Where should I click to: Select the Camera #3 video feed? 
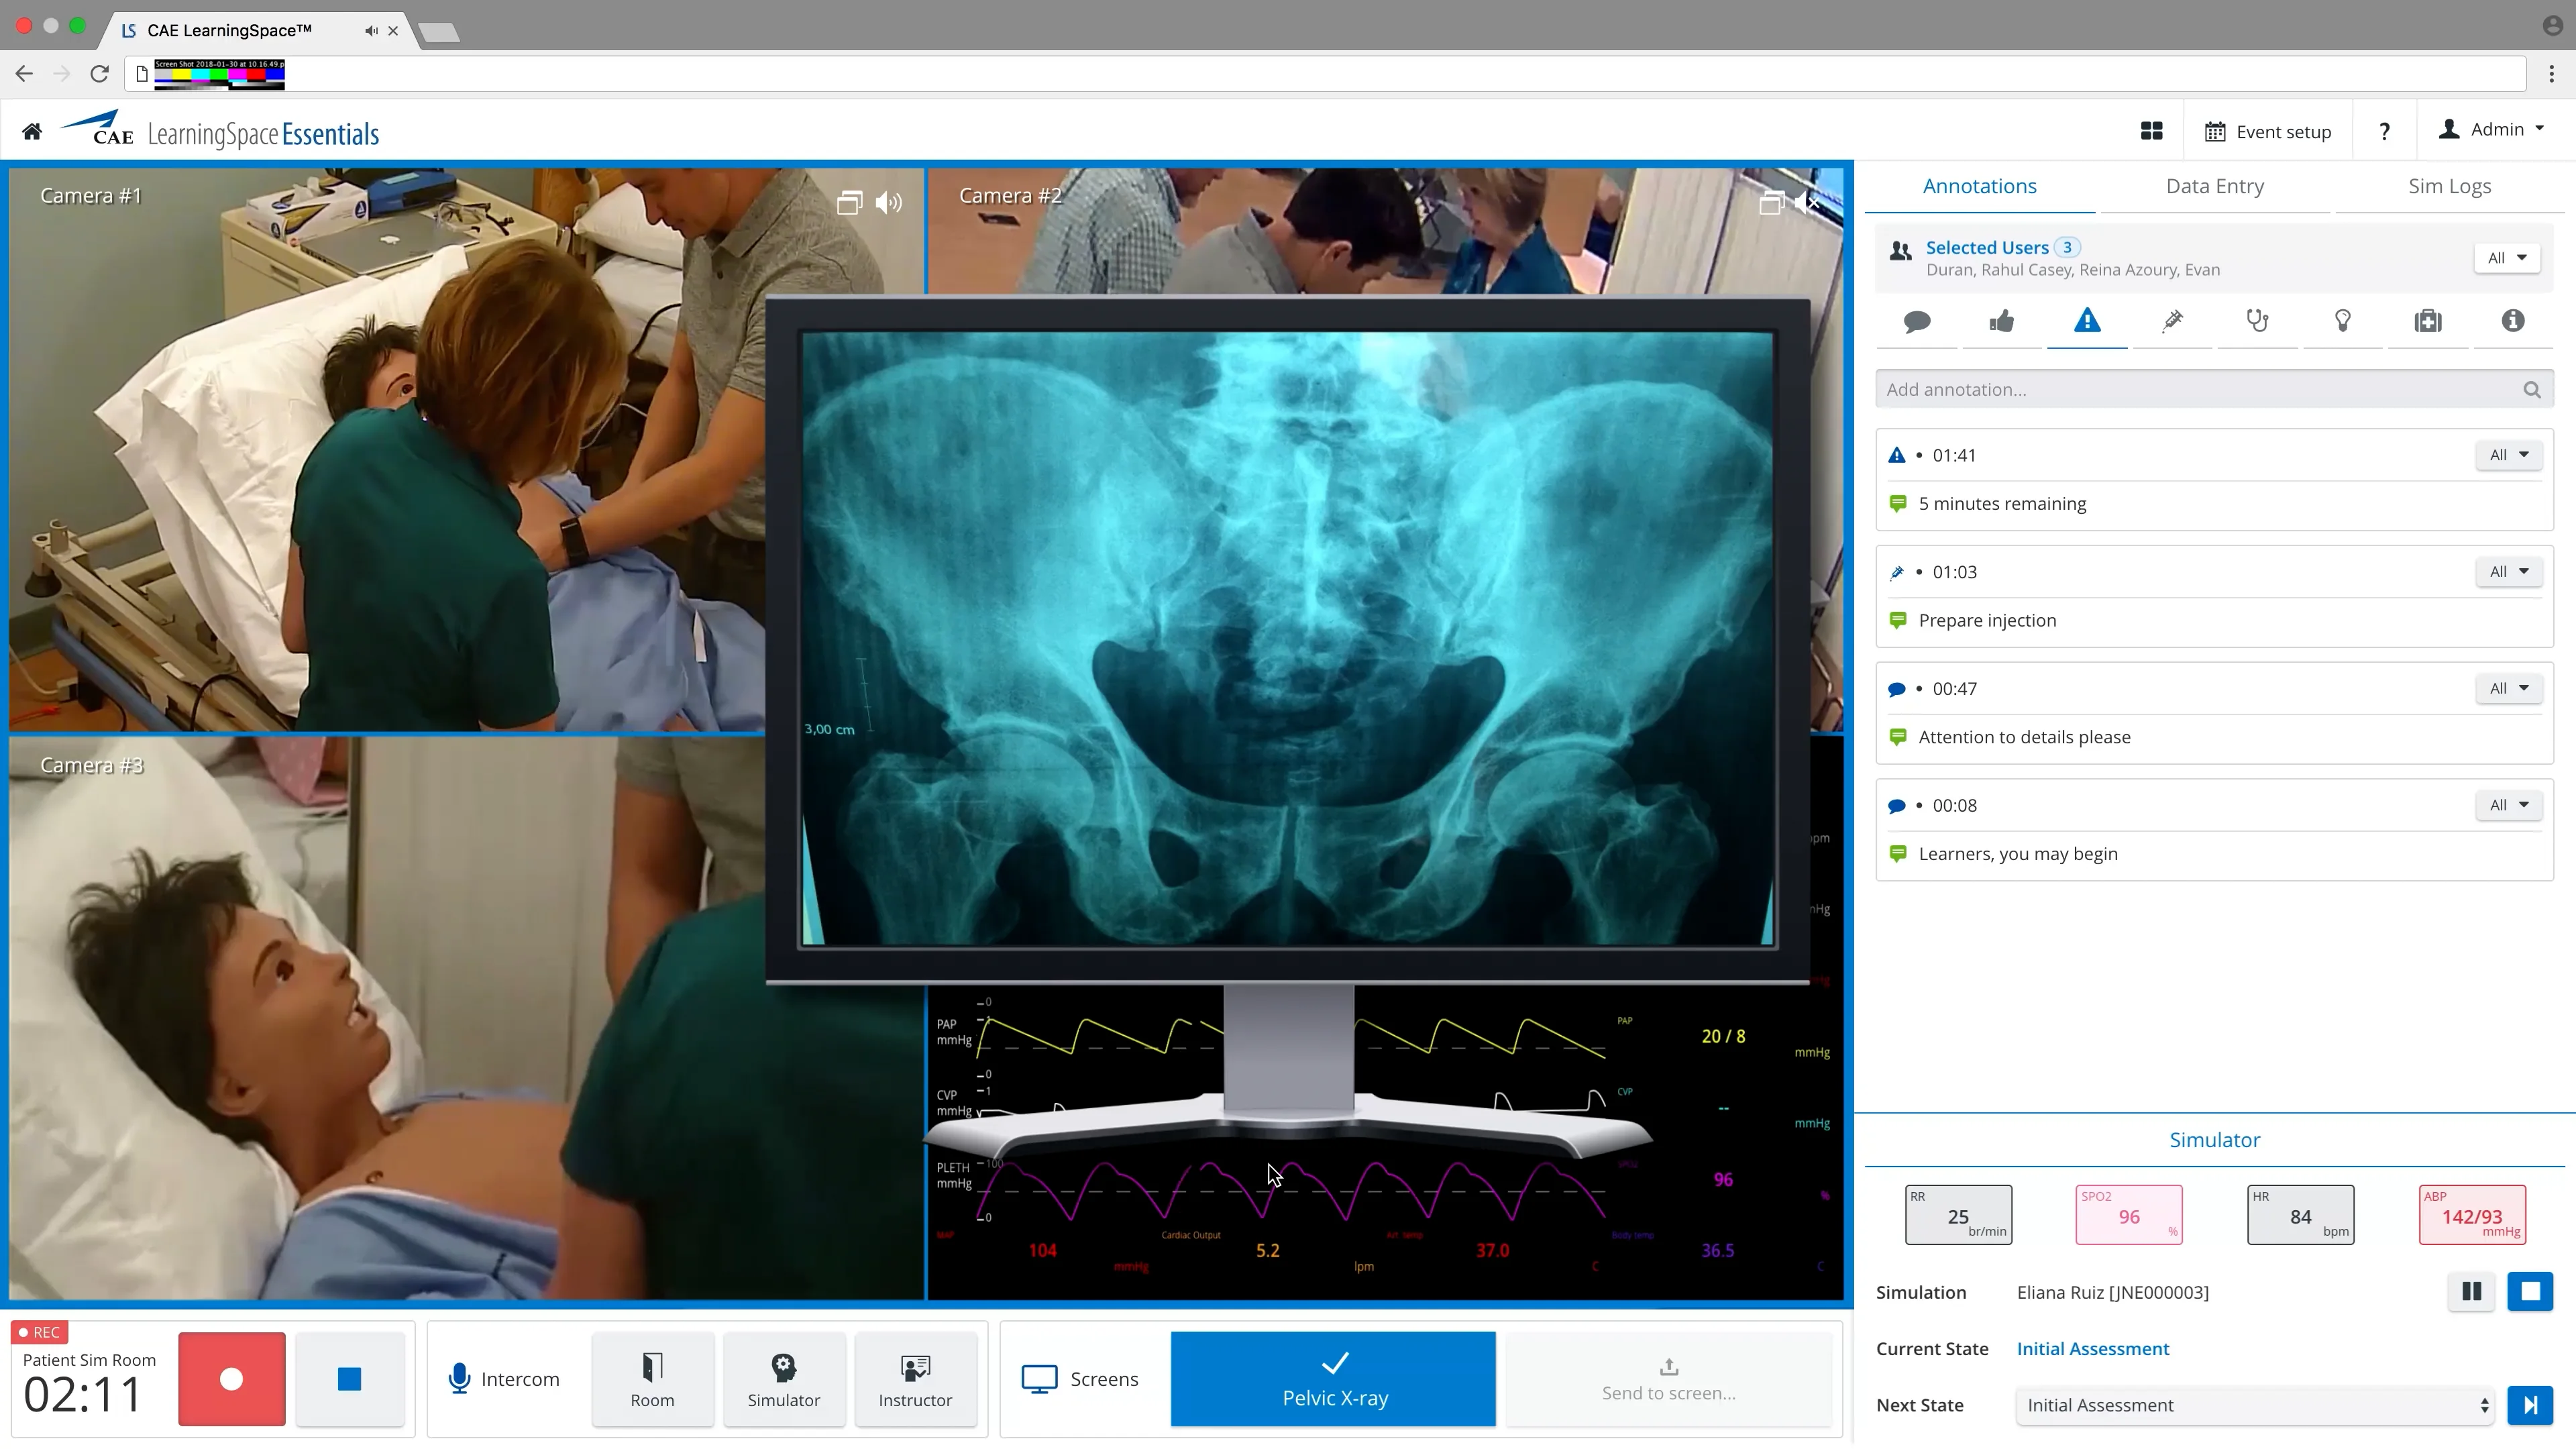tap(466, 1018)
